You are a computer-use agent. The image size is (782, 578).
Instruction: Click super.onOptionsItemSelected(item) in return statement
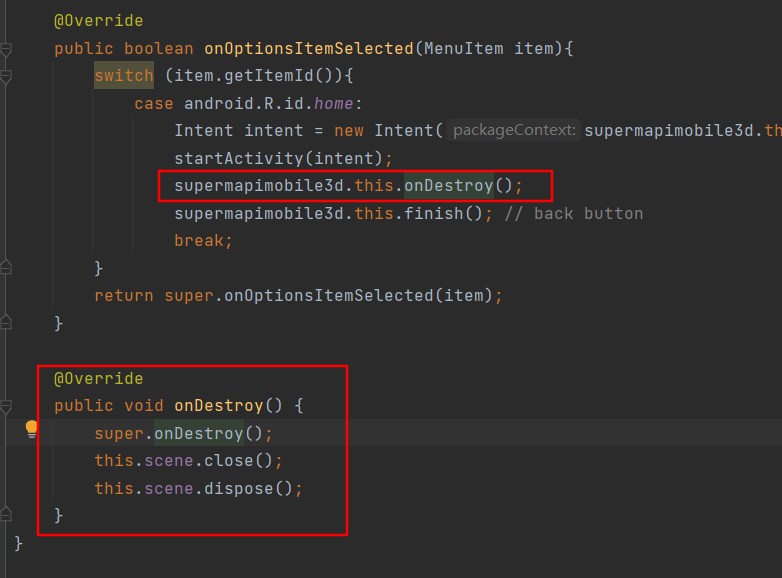tap(328, 295)
